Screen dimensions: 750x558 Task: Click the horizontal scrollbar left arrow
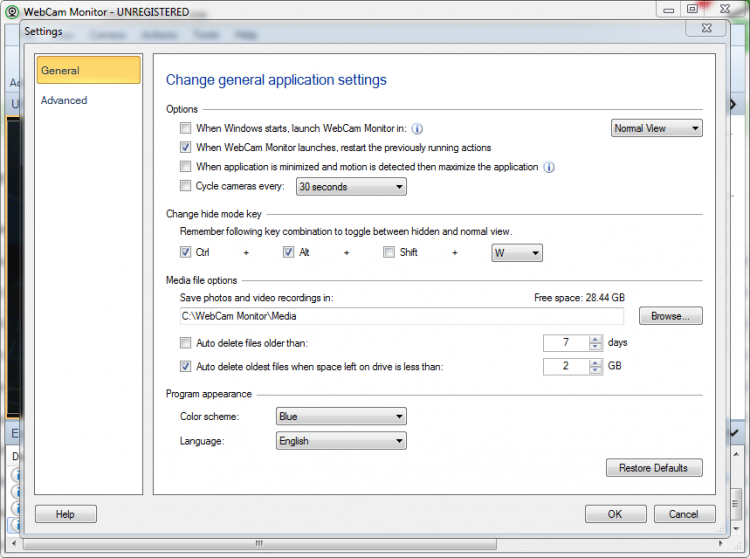point(13,544)
